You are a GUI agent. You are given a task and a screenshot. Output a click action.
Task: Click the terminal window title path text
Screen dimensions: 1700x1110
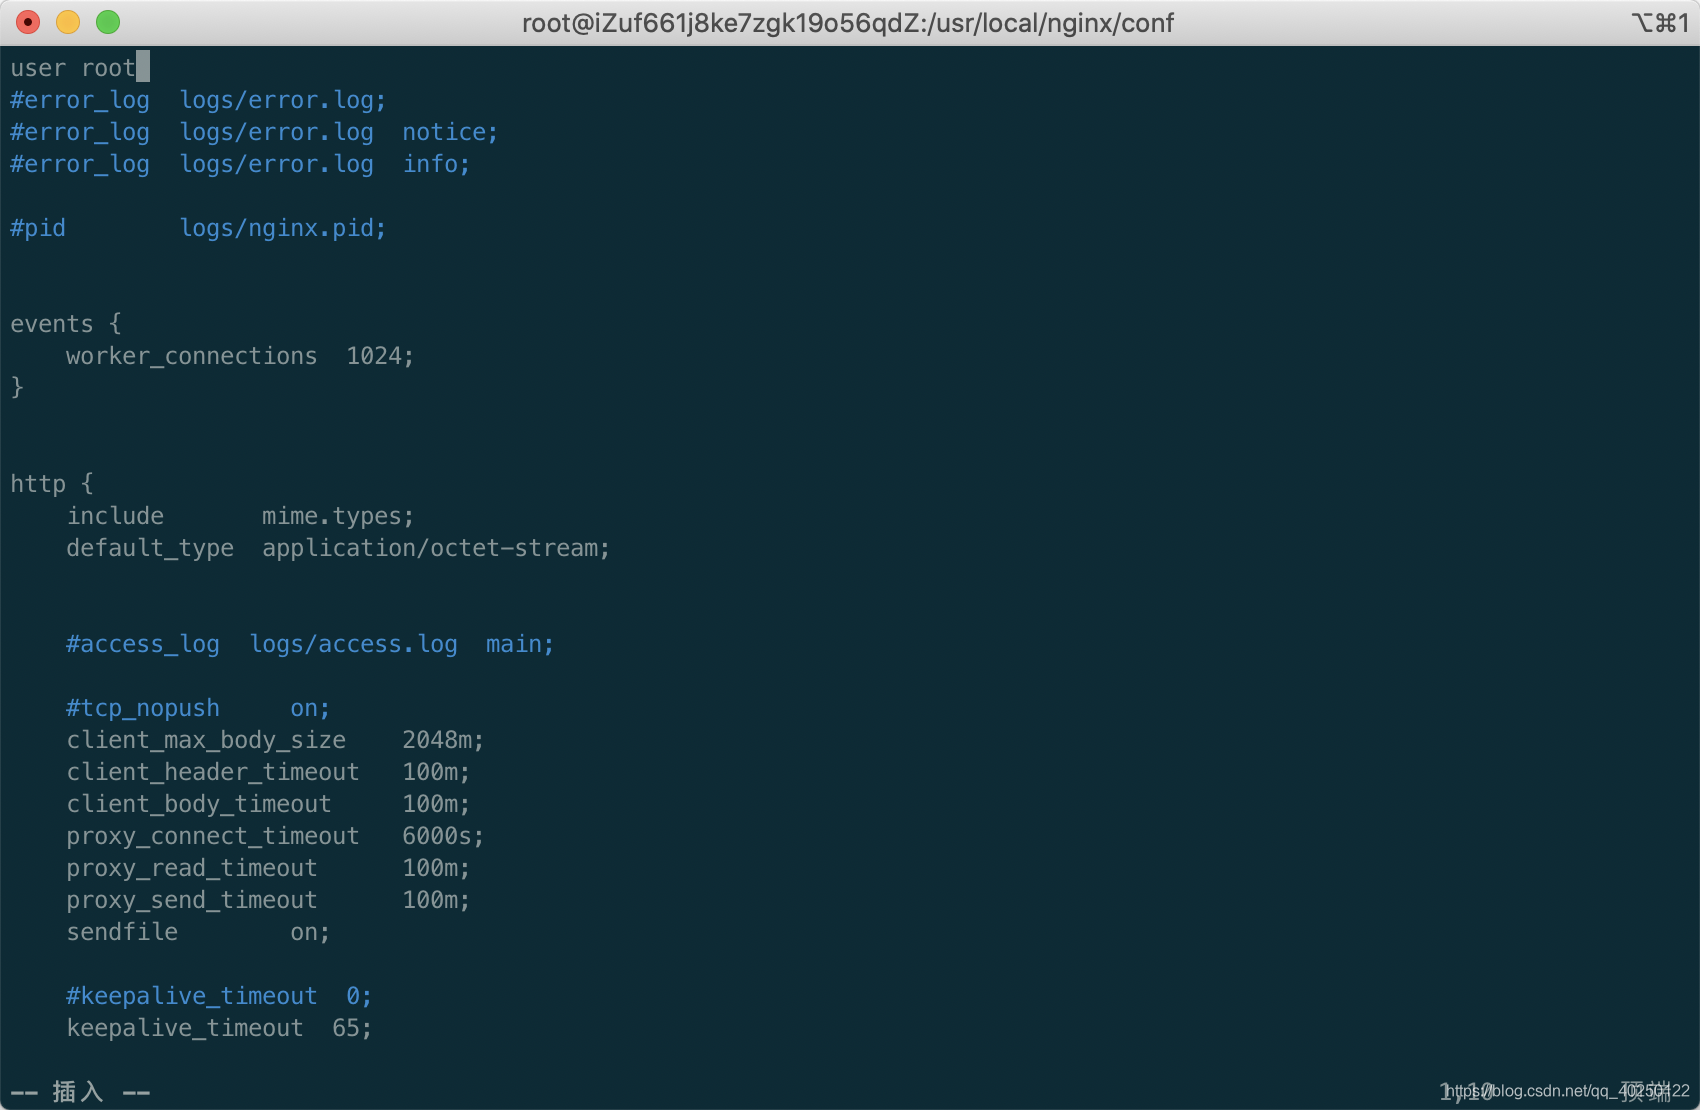click(848, 23)
